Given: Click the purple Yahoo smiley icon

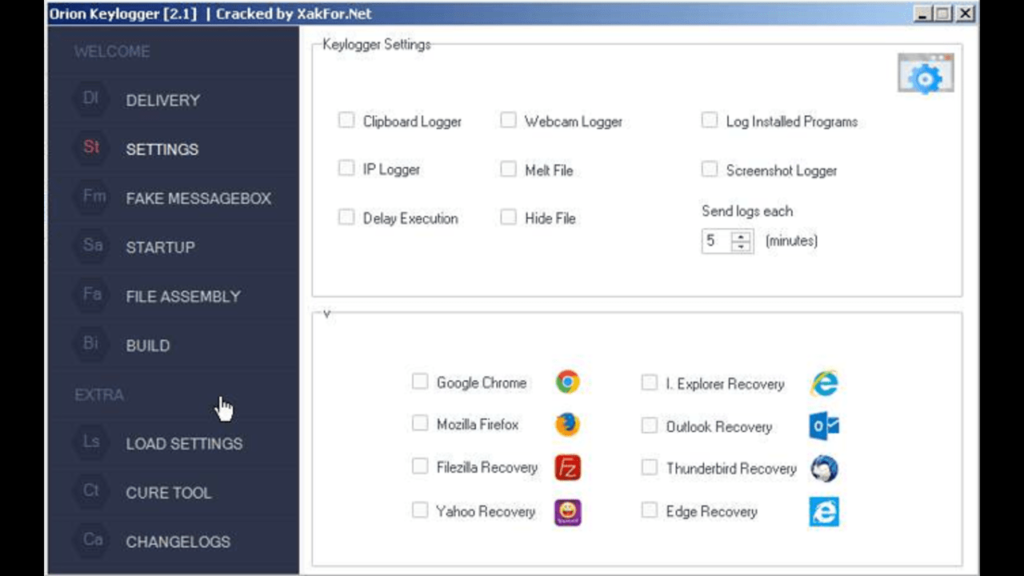Looking at the screenshot, I should point(568,512).
